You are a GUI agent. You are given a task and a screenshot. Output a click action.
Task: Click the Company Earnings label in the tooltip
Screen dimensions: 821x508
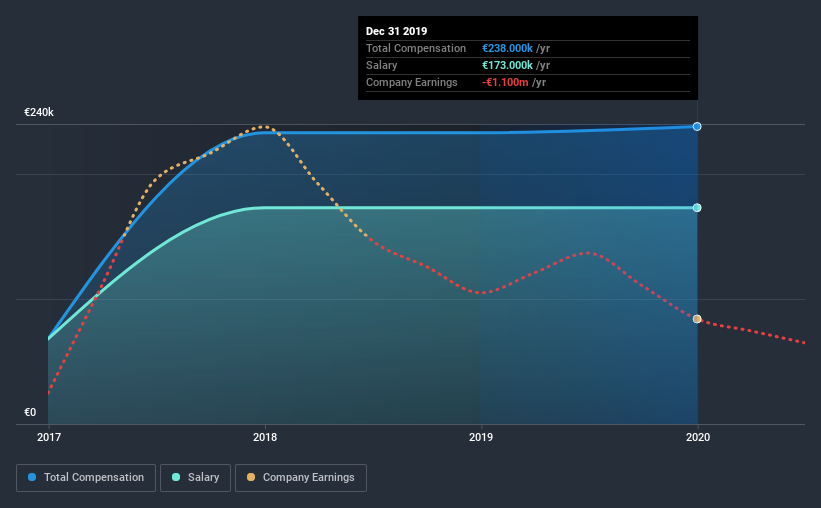412,82
